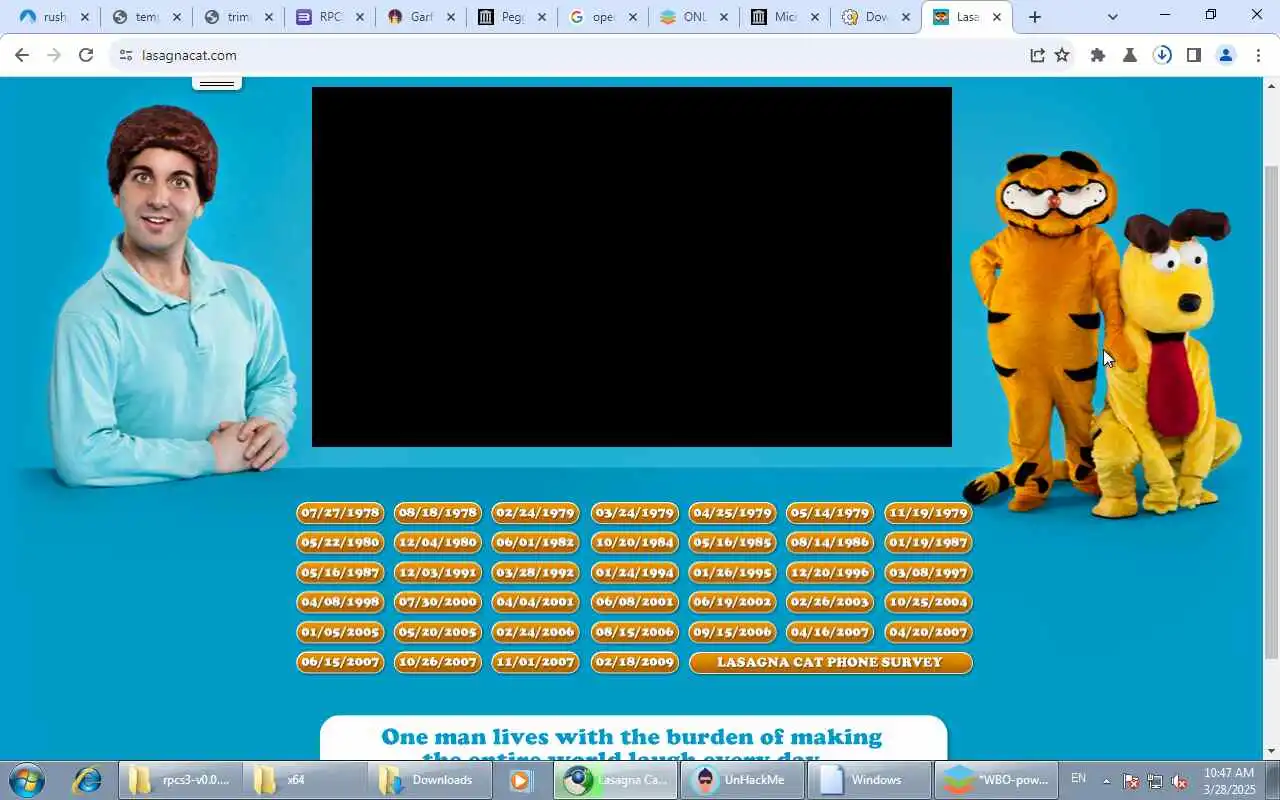Toggle the browser side panel
1280x800 pixels.
(x=1193, y=55)
